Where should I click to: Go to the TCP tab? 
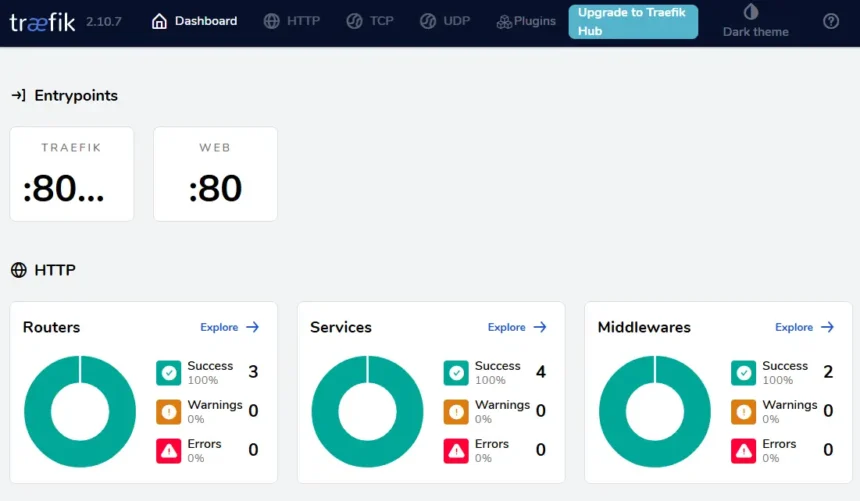point(370,21)
